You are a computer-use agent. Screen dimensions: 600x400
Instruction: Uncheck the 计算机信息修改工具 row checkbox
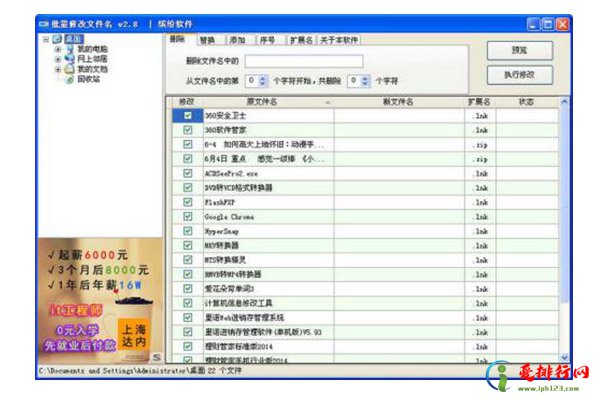point(188,303)
